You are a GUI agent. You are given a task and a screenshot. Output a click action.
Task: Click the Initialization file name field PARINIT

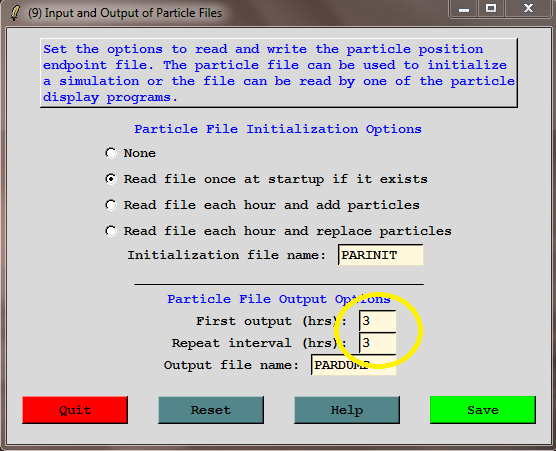pos(380,255)
